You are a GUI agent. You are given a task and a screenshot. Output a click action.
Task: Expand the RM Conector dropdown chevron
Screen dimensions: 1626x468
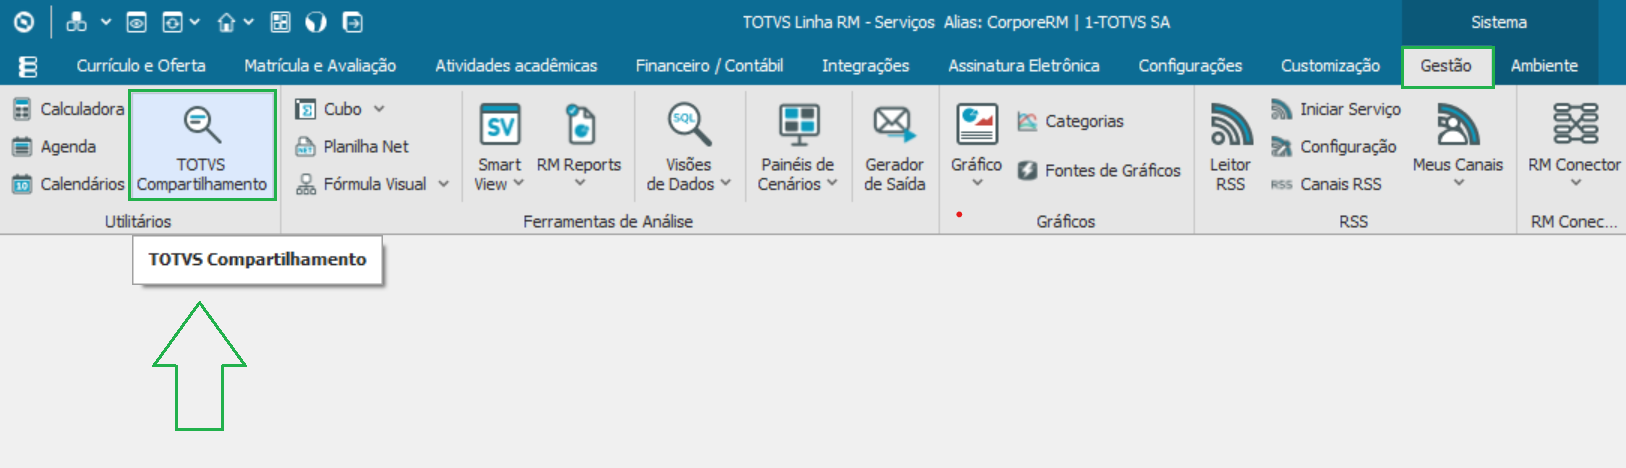tap(1575, 183)
